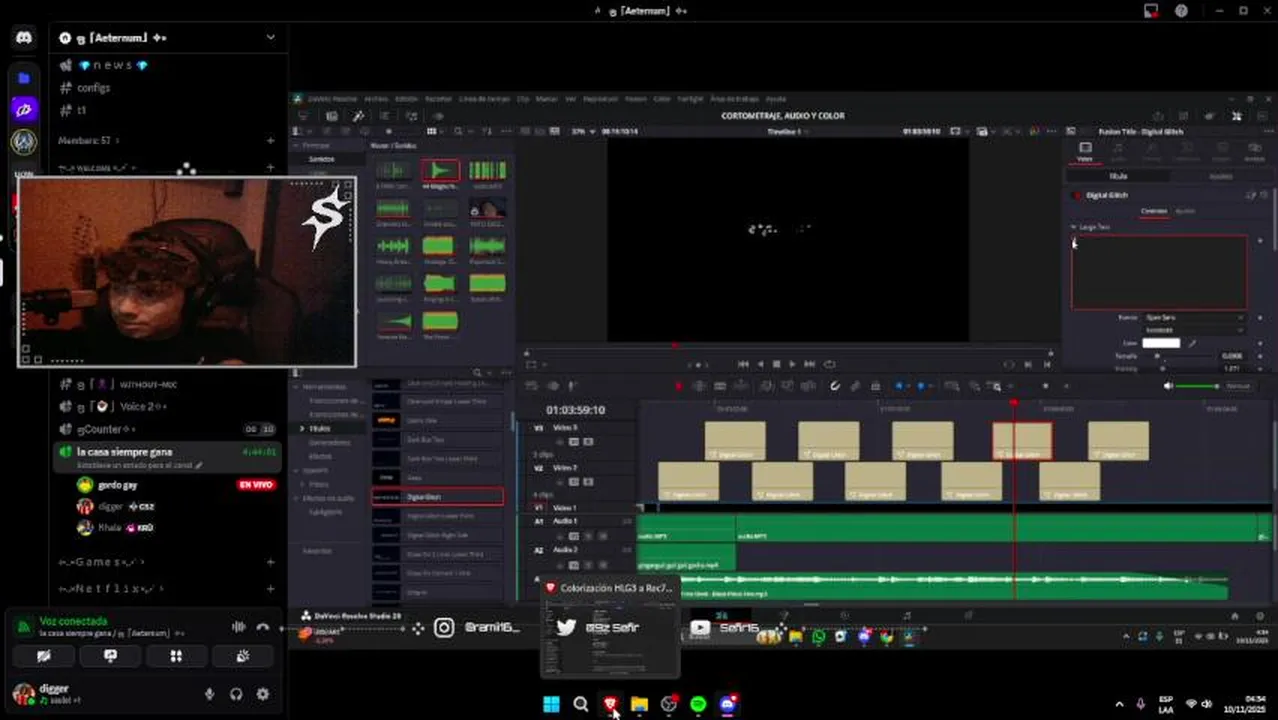The height and width of the screenshot is (720, 1278).
Task: Open the Ayuda menu in DaVinci Resolve
Action: (776, 99)
